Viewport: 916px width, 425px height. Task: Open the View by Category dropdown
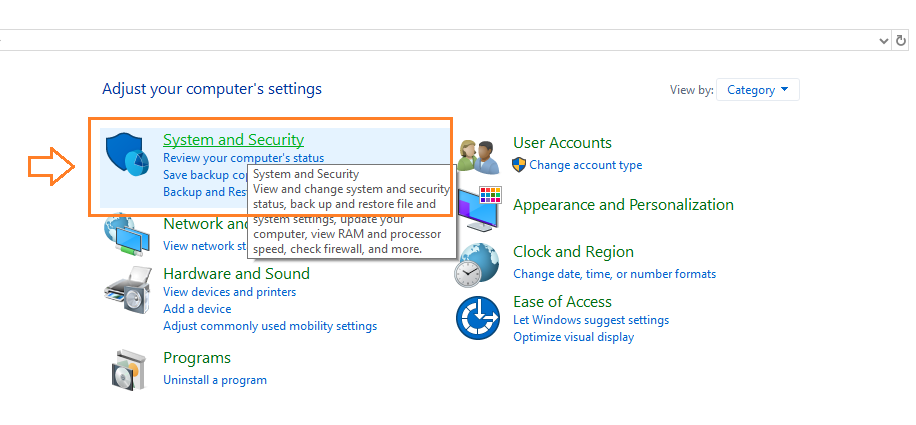tap(758, 90)
